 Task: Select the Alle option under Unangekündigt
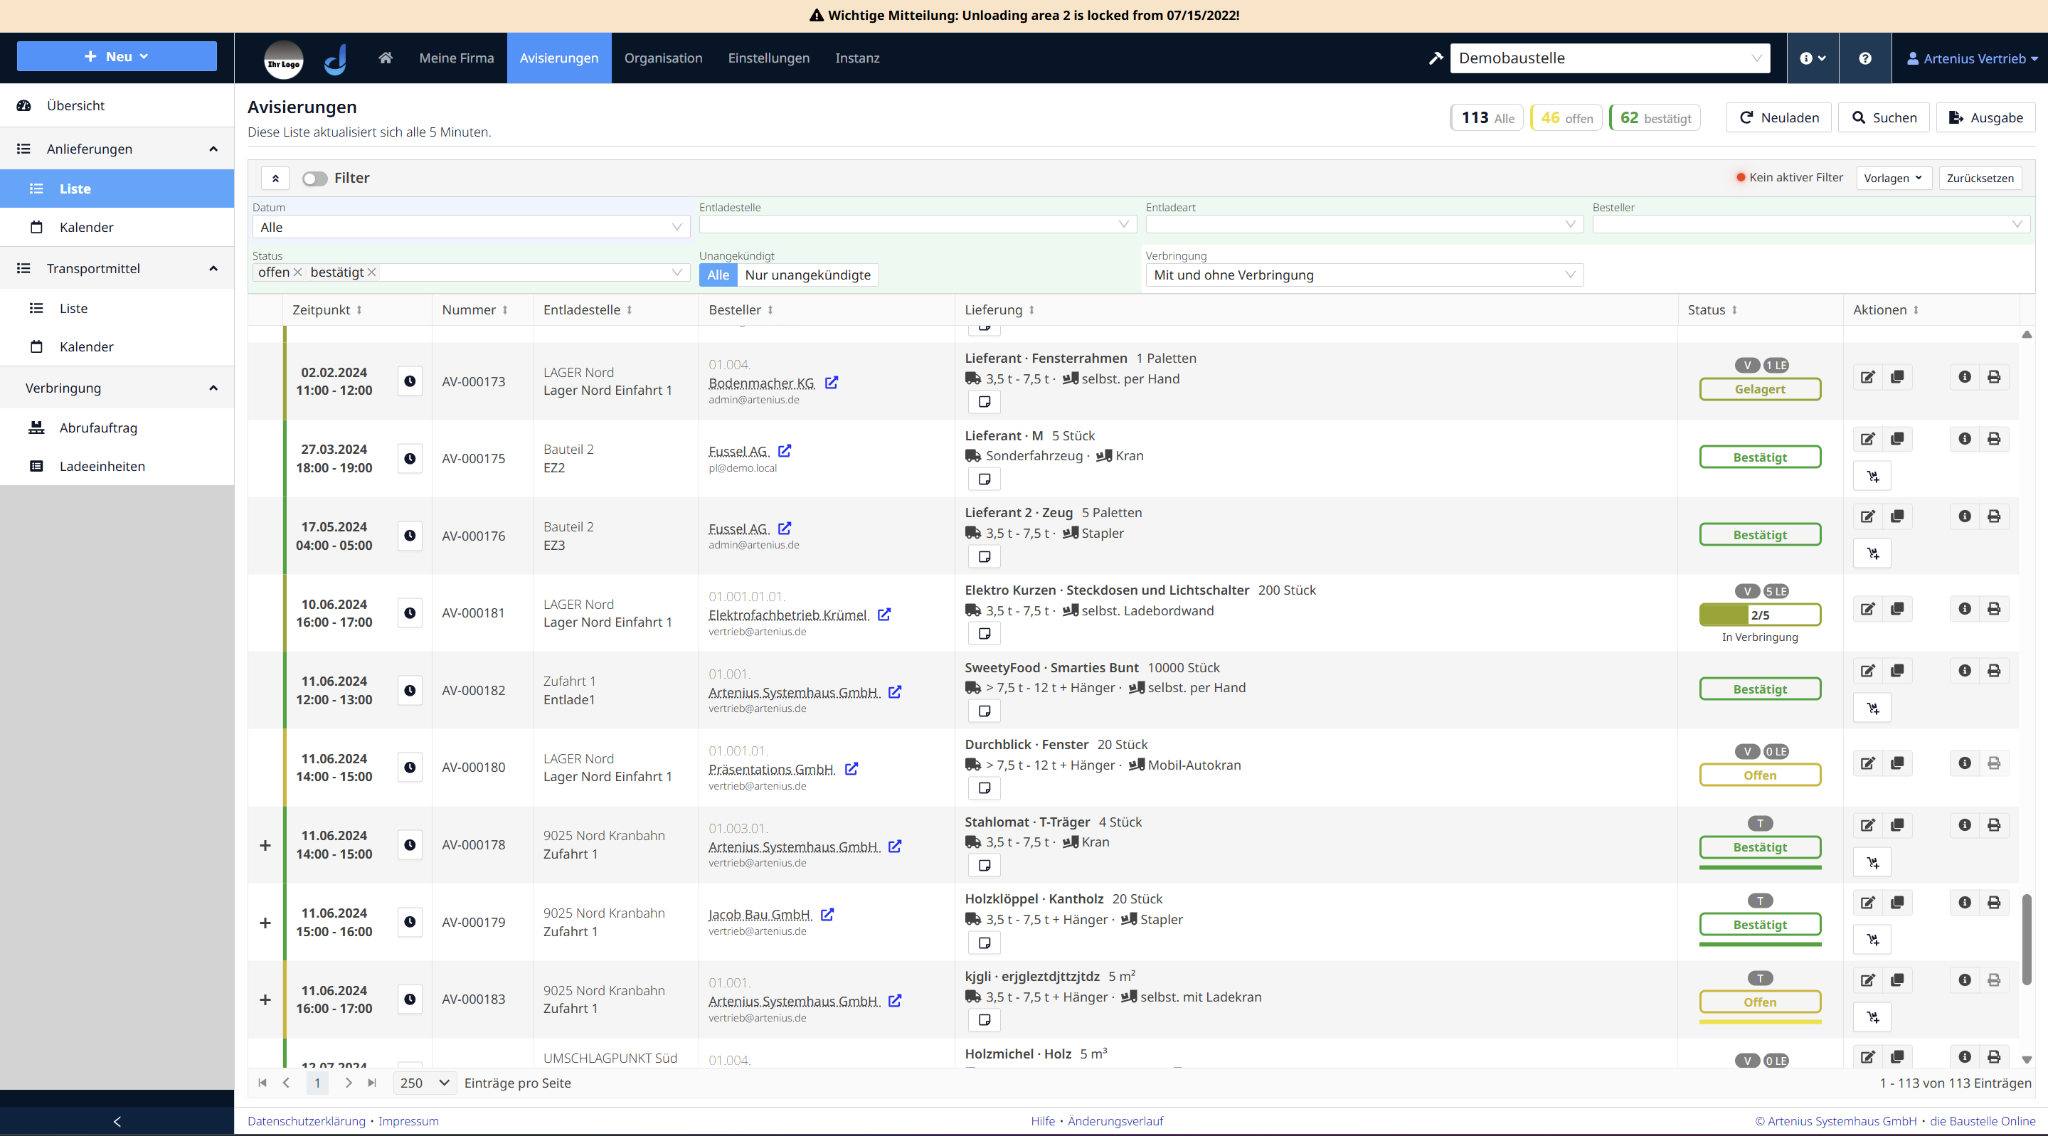(x=718, y=275)
